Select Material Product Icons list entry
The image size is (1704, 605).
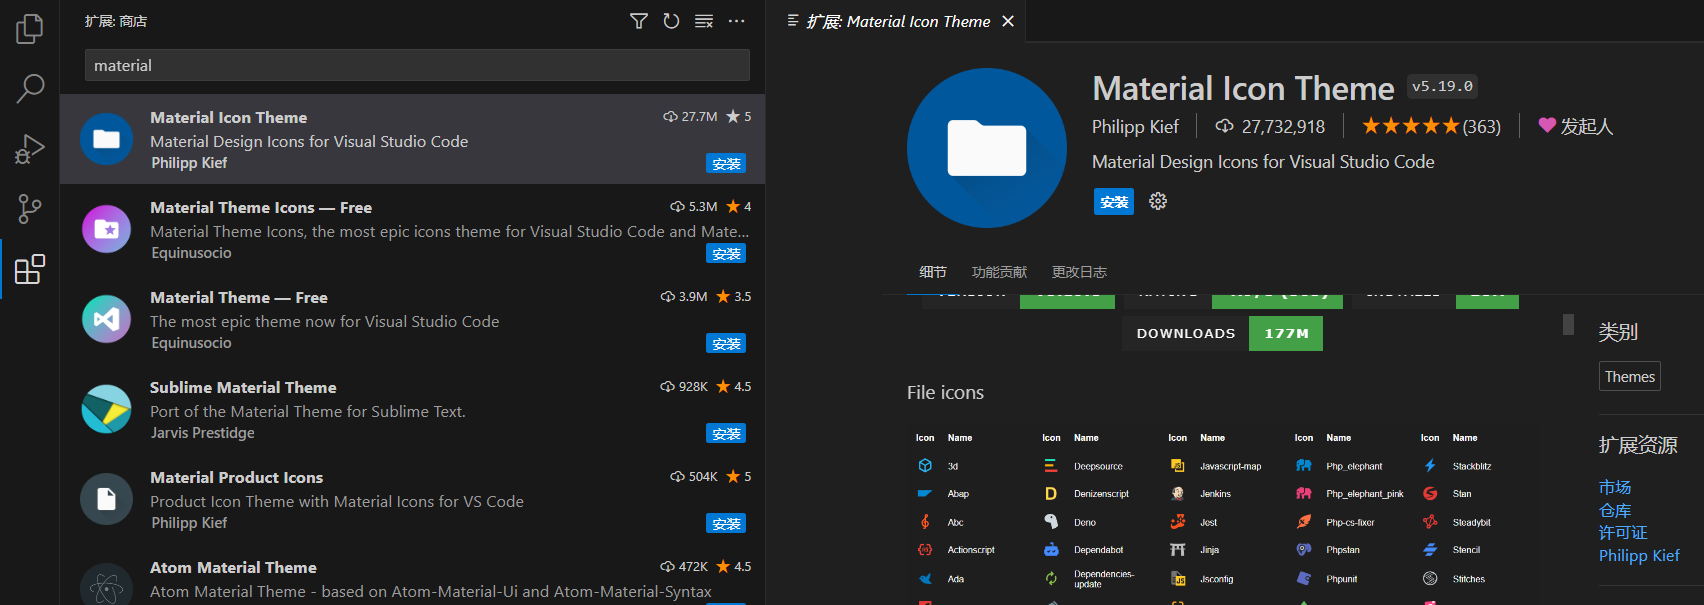click(412, 499)
